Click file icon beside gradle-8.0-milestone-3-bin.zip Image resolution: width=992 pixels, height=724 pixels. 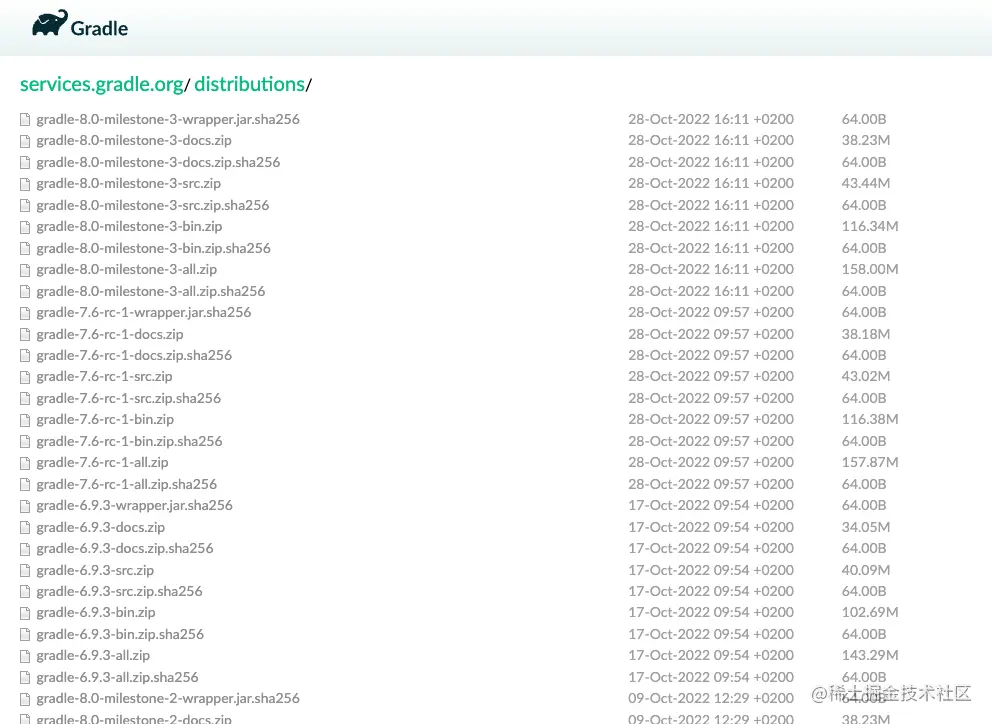point(25,227)
